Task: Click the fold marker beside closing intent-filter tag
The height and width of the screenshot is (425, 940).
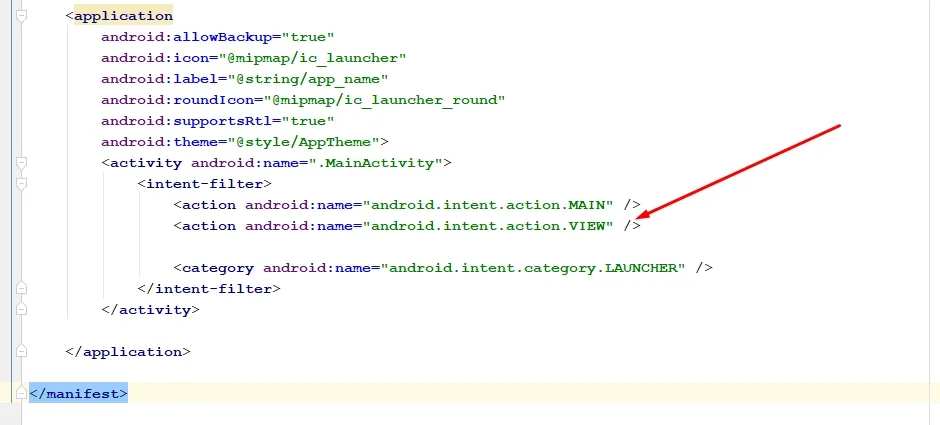Action: click(21, 288)
